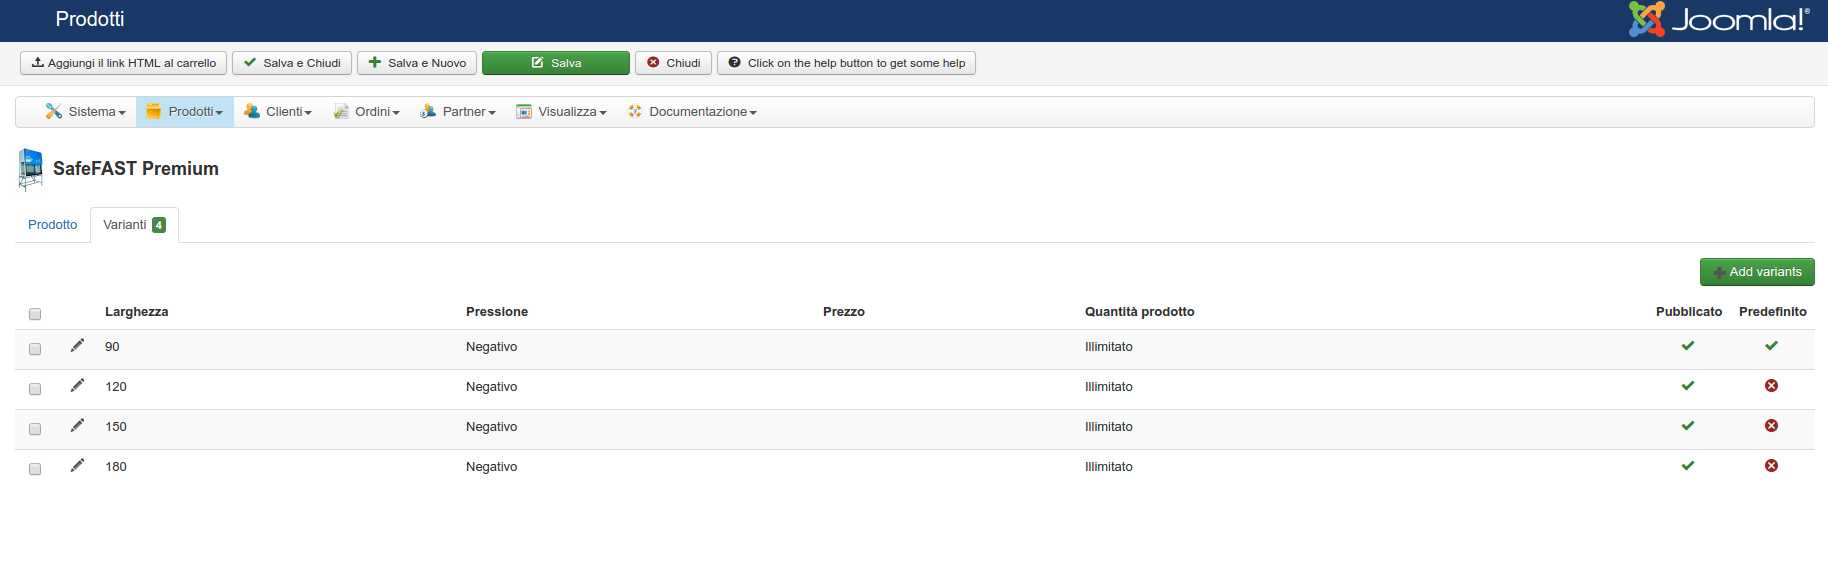Click the green Salva button

556,63
